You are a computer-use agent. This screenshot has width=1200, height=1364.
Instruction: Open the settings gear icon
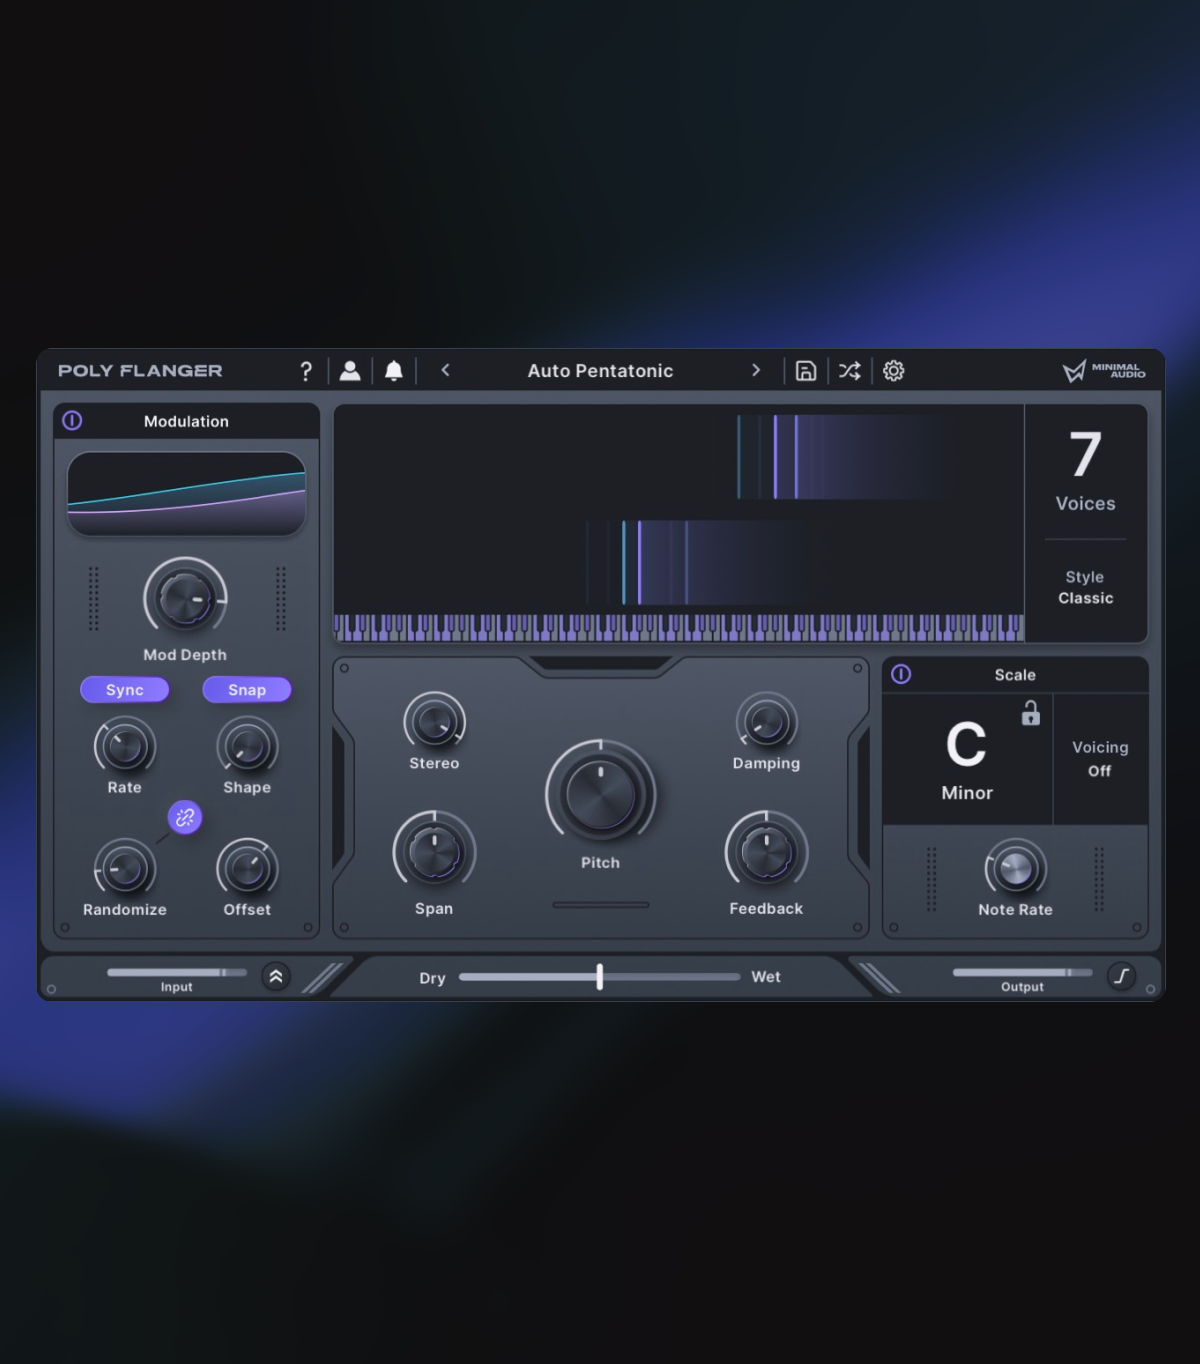(x=893, y=371)
